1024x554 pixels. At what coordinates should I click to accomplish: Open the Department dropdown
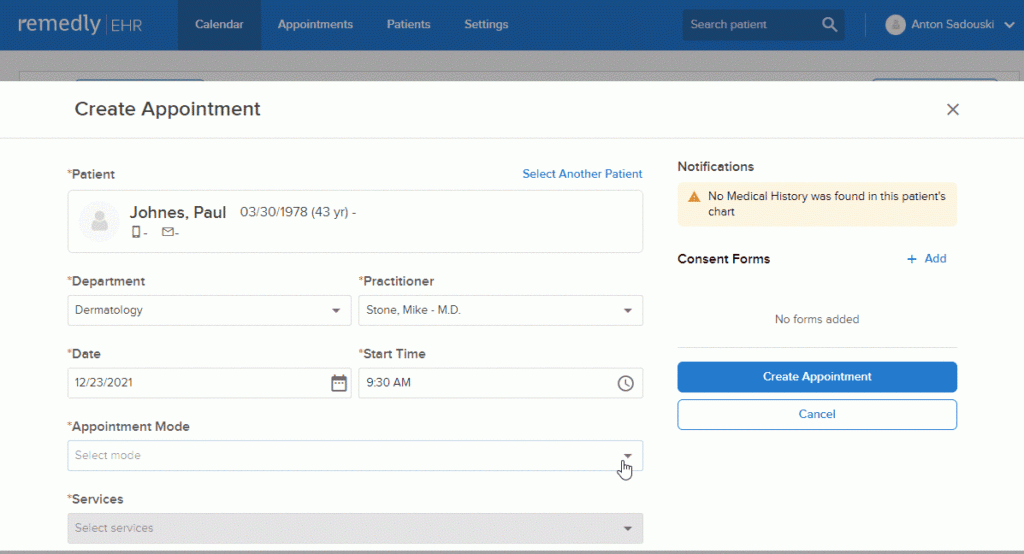(x=209, y=310)
